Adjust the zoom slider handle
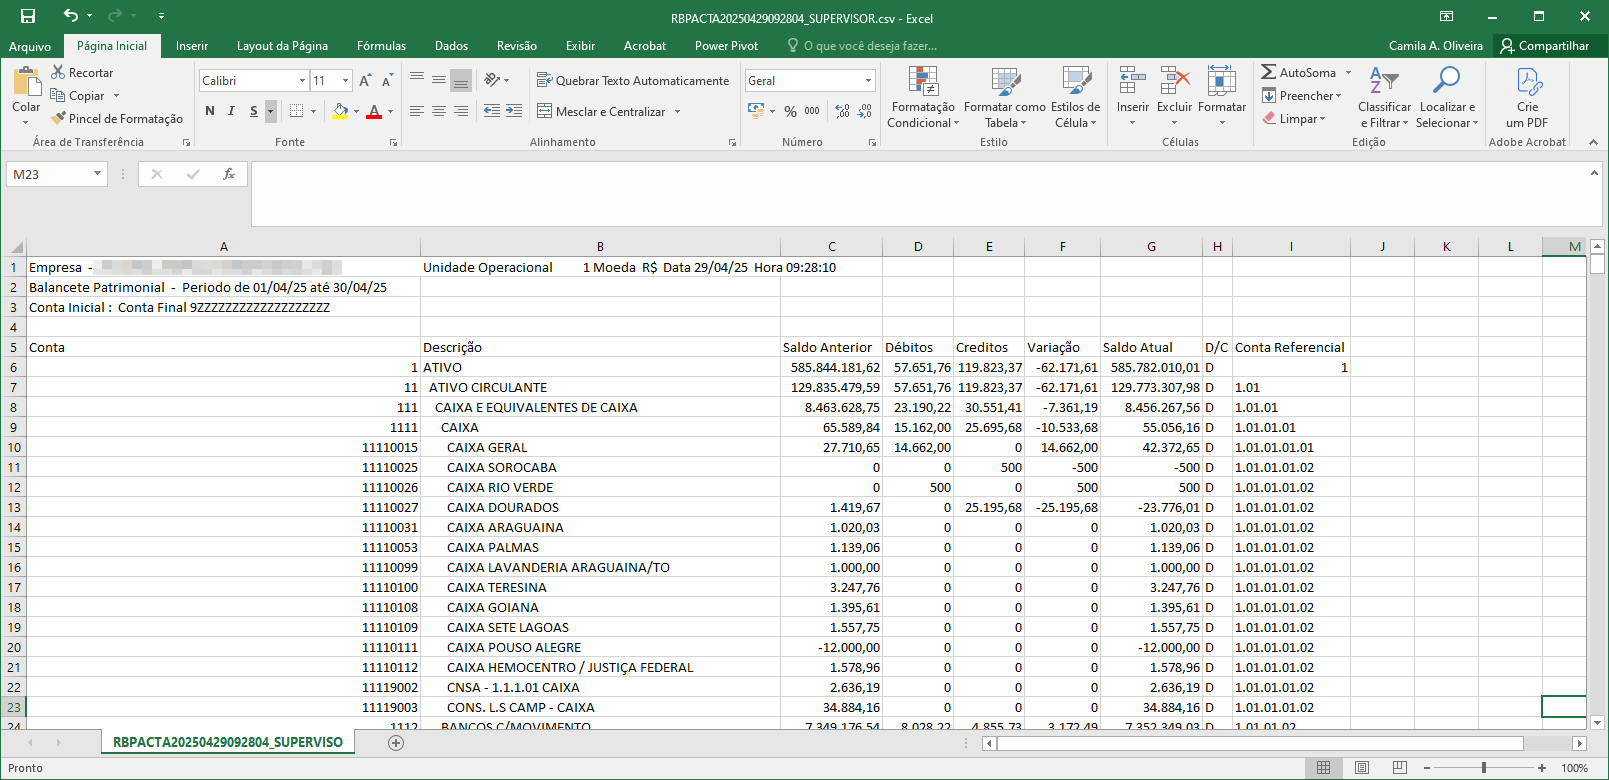 pyautogui.click(x=1484, y=767)
